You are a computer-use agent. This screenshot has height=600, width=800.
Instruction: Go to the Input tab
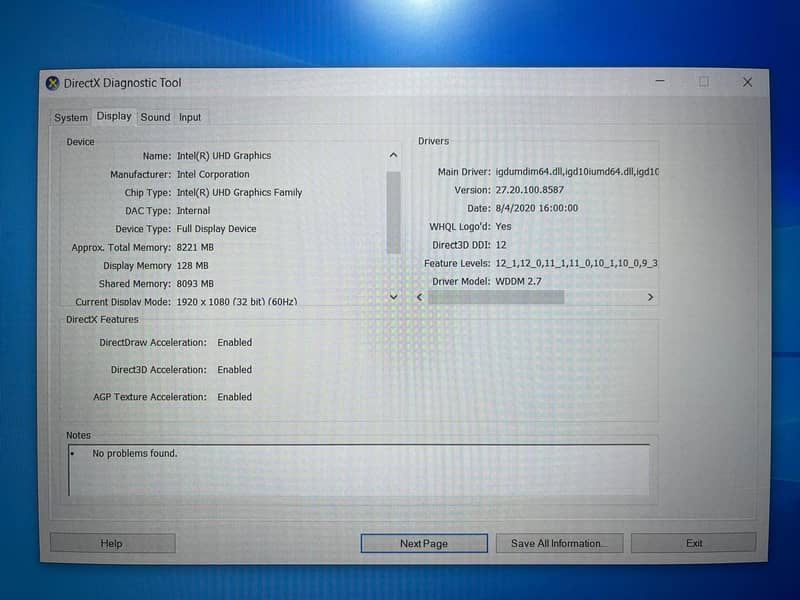point(190,117)
